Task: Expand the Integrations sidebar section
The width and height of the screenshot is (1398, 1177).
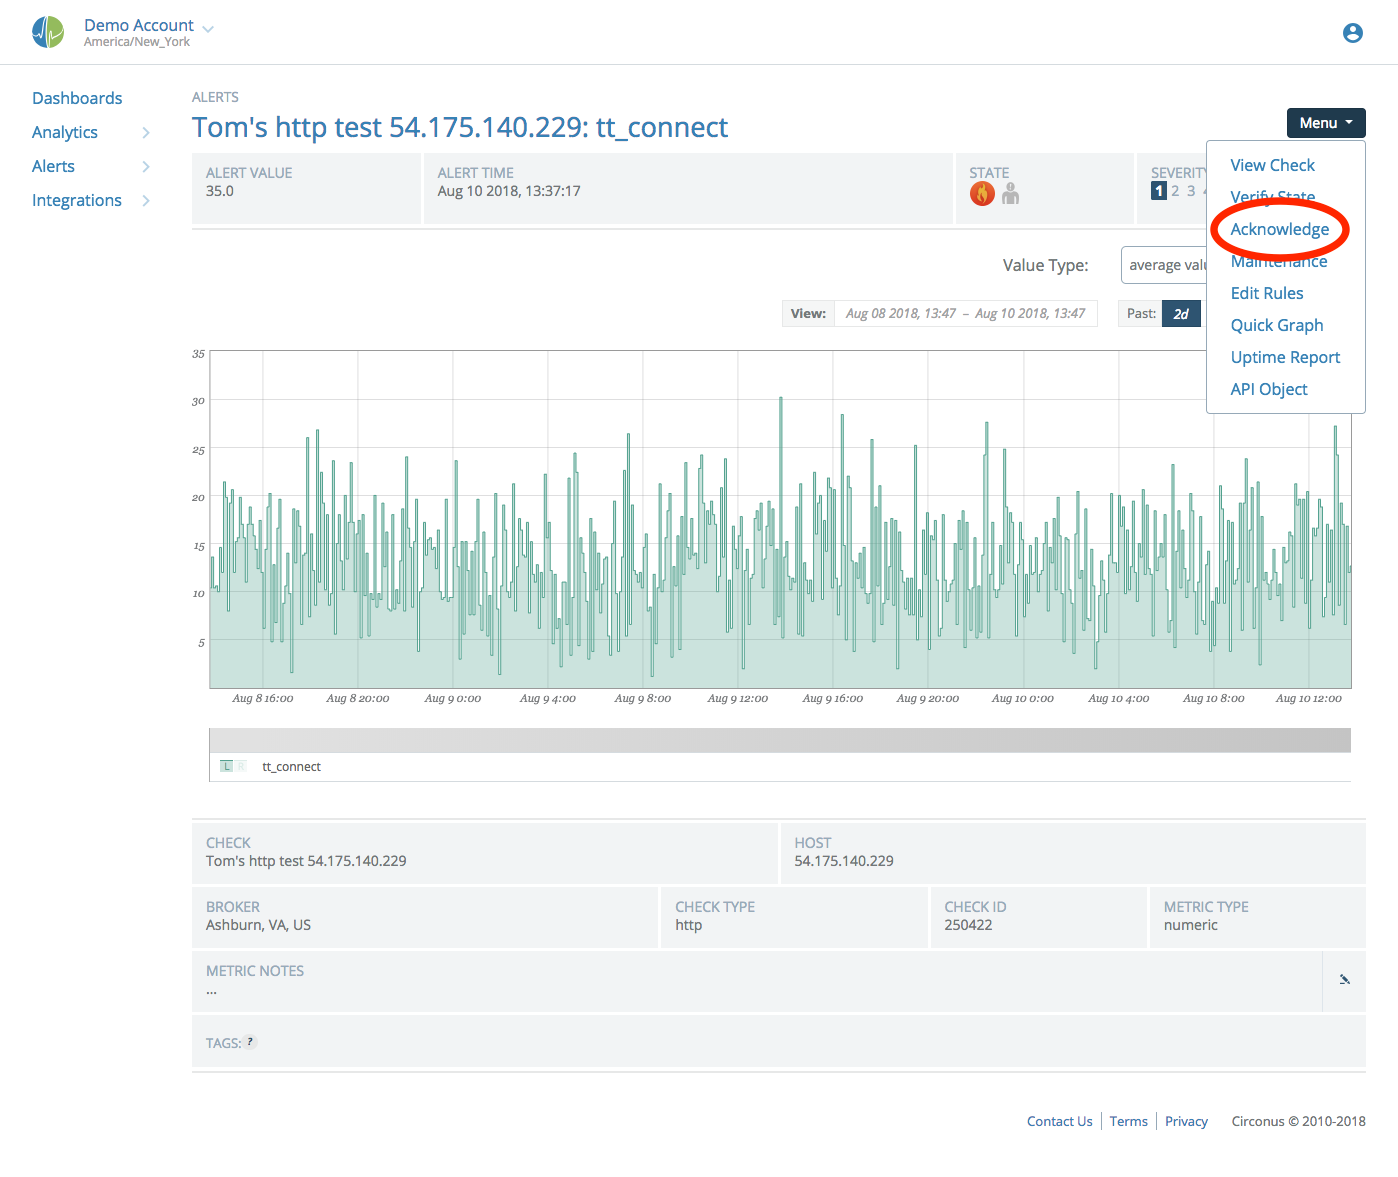Action: 146,201
